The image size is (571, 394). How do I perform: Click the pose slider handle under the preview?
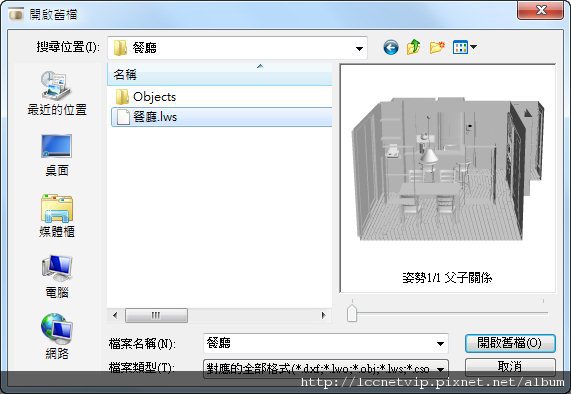pyautogui.click(x=352, y=313)
